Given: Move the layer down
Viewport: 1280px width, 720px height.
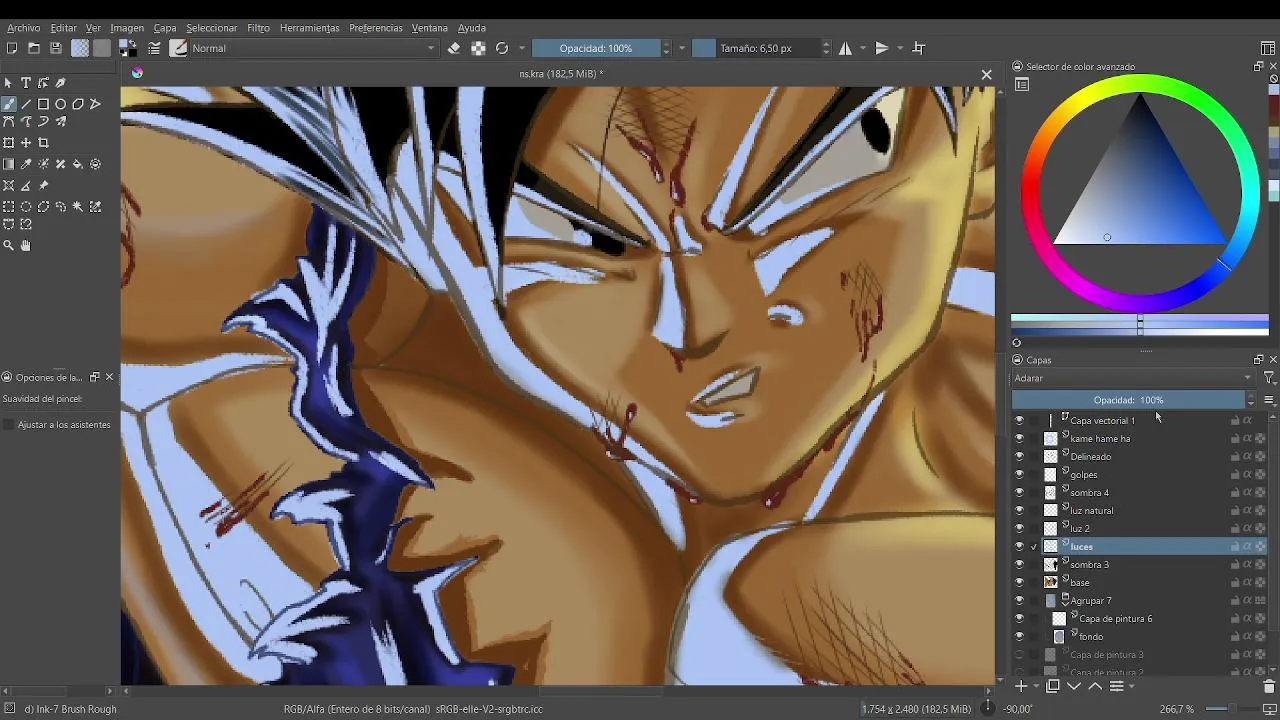Looking at the screenshot, I should (x=1073, y=686).
